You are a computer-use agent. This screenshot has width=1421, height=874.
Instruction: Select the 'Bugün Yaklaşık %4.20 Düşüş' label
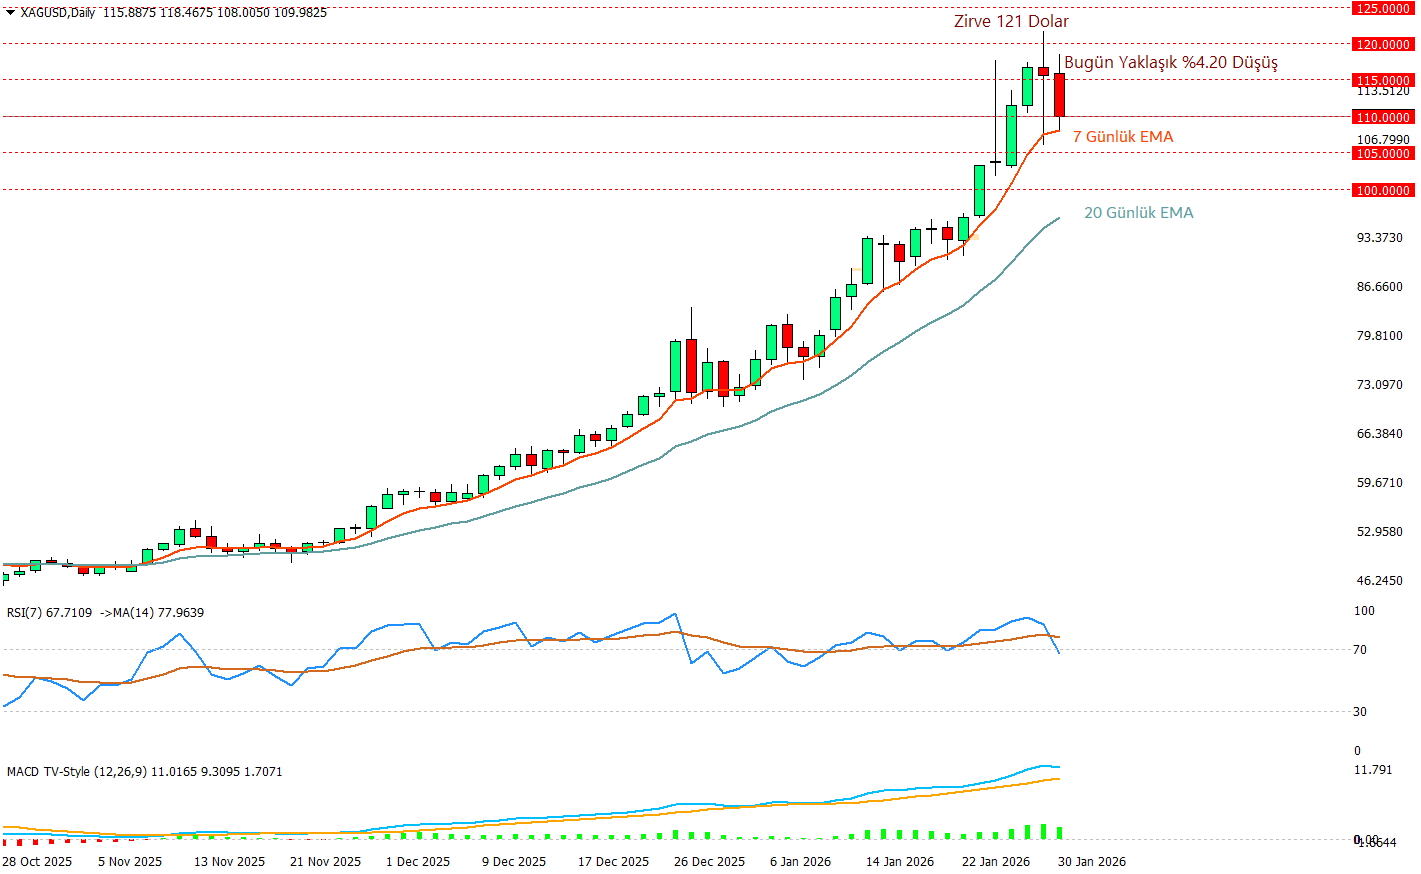(1170, 63)
